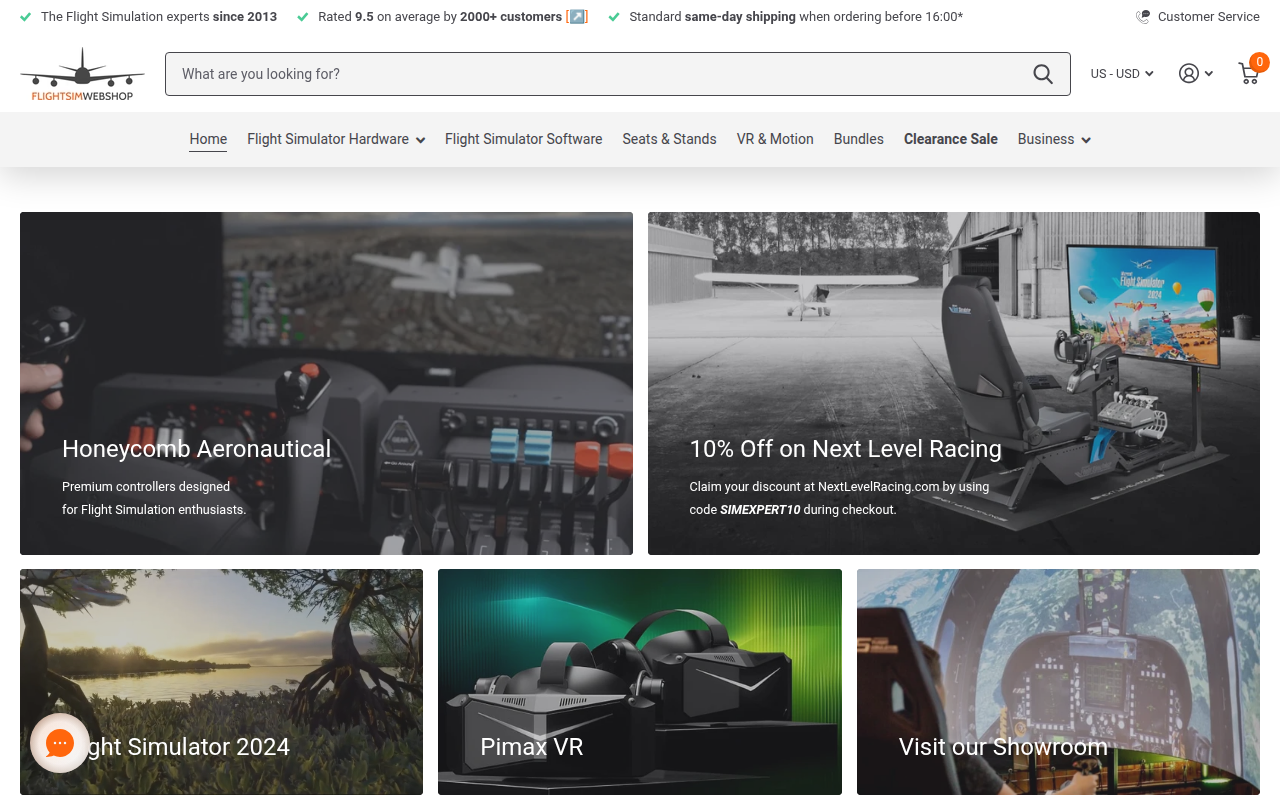Viewport: 1280px width, 800px height.
Task: Open the Clearance Sale menu item
Action: [951, 139]
